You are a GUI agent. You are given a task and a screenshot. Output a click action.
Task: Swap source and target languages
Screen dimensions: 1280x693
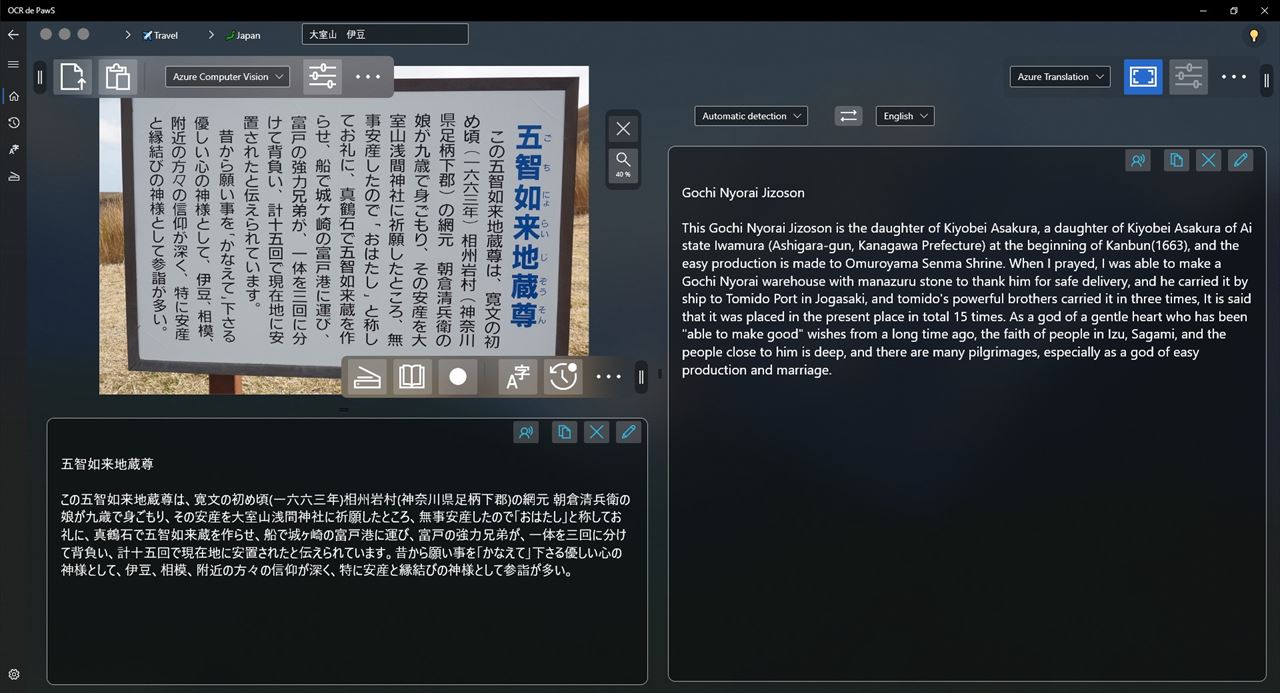click(848, 116)
